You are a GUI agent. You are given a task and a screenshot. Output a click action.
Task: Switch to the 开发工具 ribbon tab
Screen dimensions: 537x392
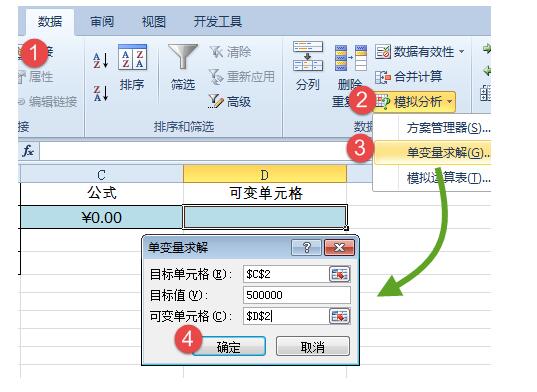218,22
